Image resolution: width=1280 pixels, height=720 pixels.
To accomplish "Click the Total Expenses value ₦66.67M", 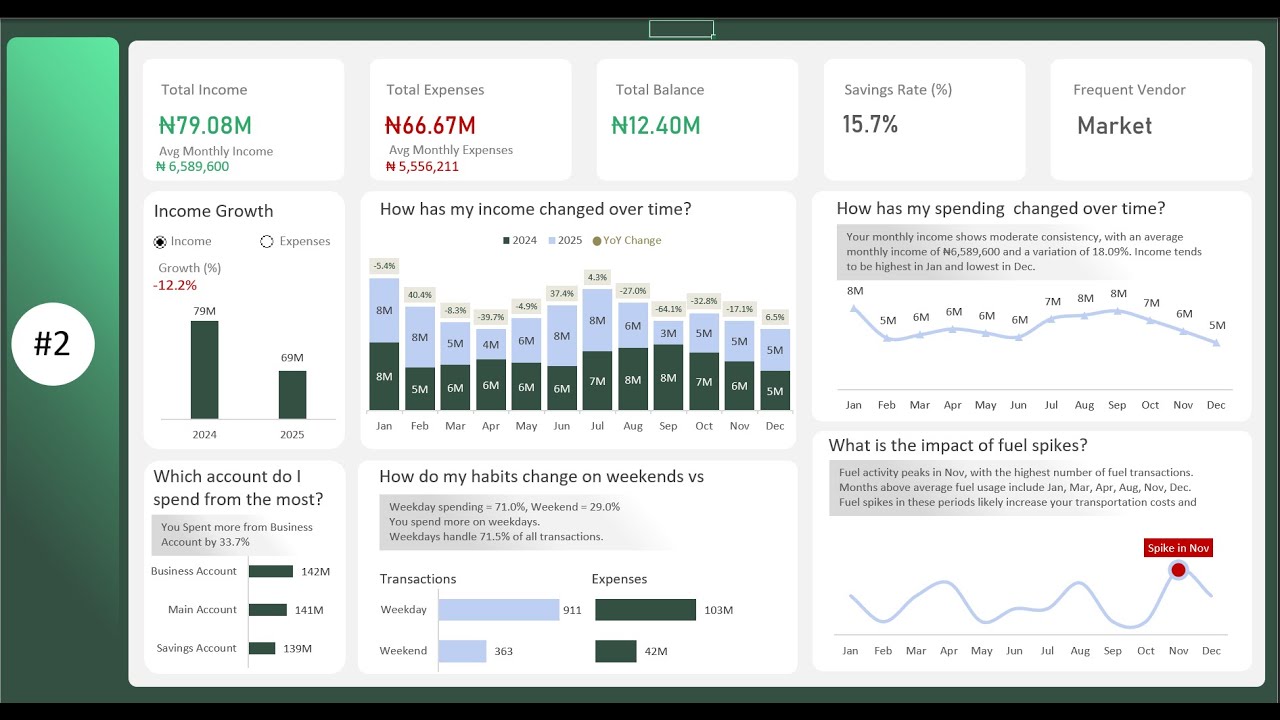I will pos(430,126).
